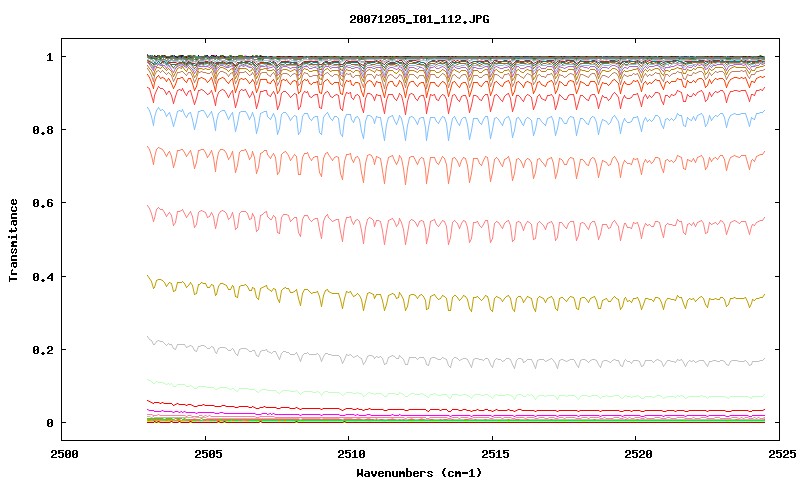Click y-axis tick label 0.2
This screenshot has width=800, height=480.
tap(43, 350)
